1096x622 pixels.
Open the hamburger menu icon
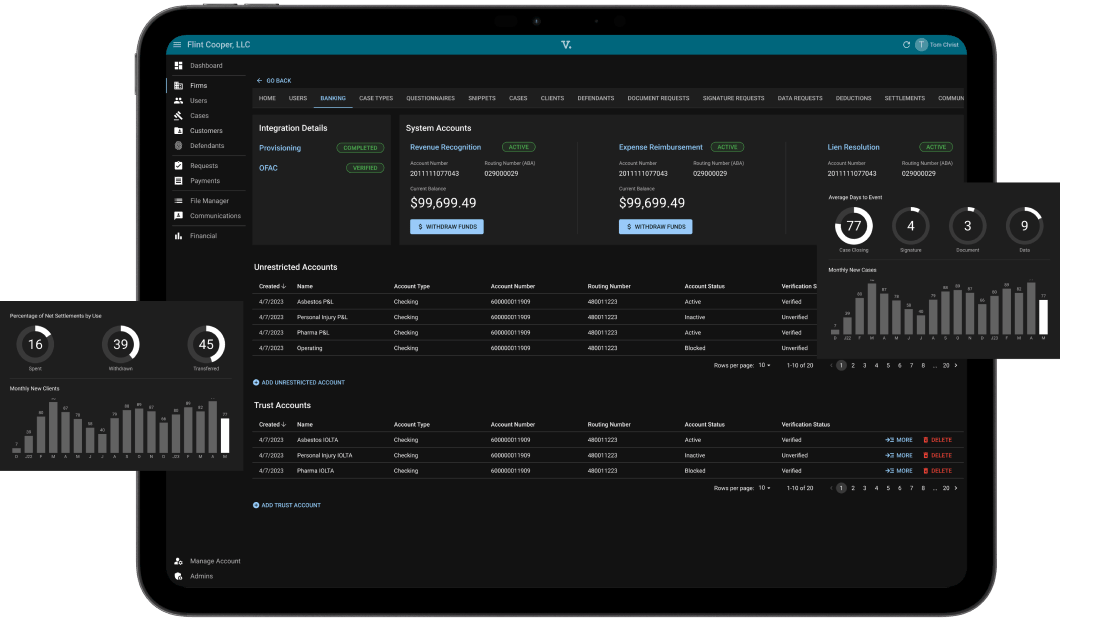(x=178, y=45)
